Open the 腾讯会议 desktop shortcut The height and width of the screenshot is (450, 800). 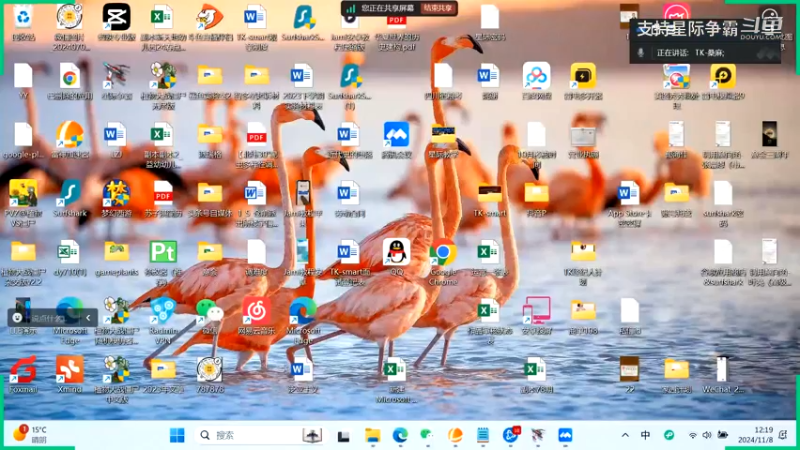(x=396, y=135)
